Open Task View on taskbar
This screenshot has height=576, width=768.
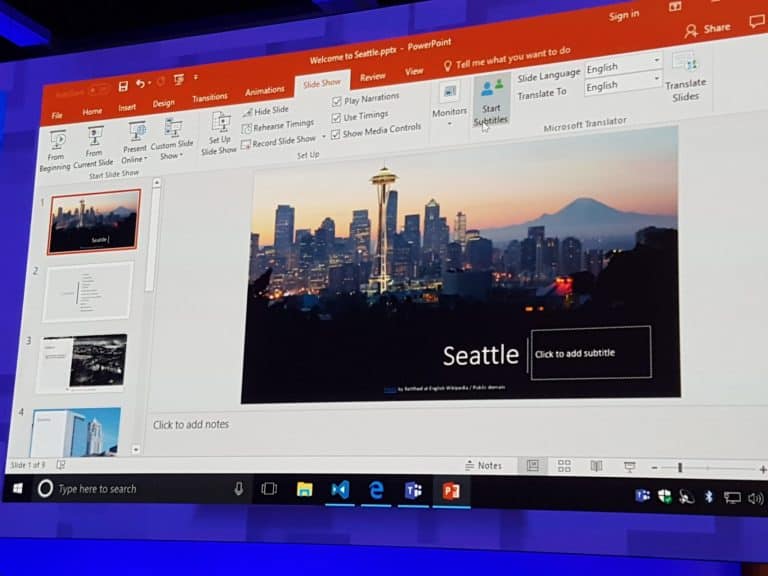(x=269, y=489)
